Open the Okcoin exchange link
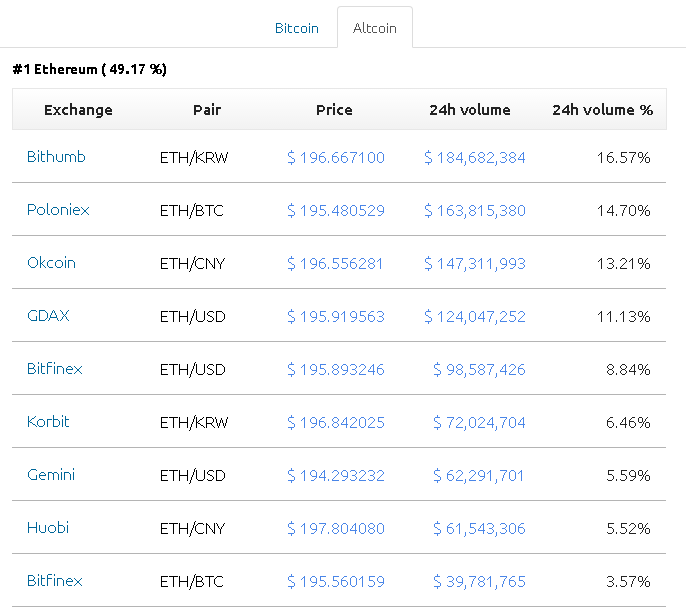This screenshot has width=686, height=610. 51,263
